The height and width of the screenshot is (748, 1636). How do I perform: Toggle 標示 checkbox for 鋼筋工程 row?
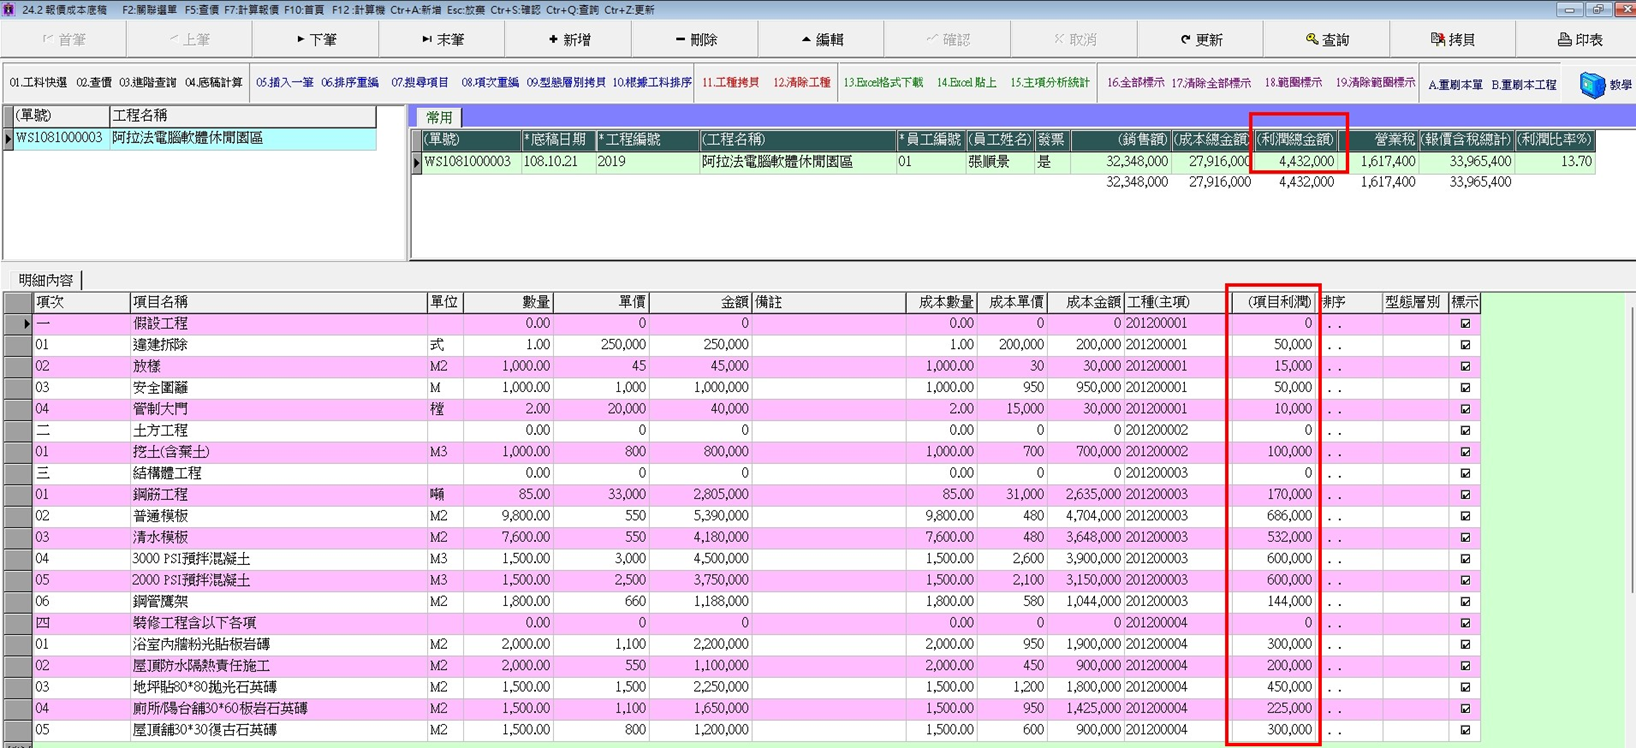coord(1465,495)
